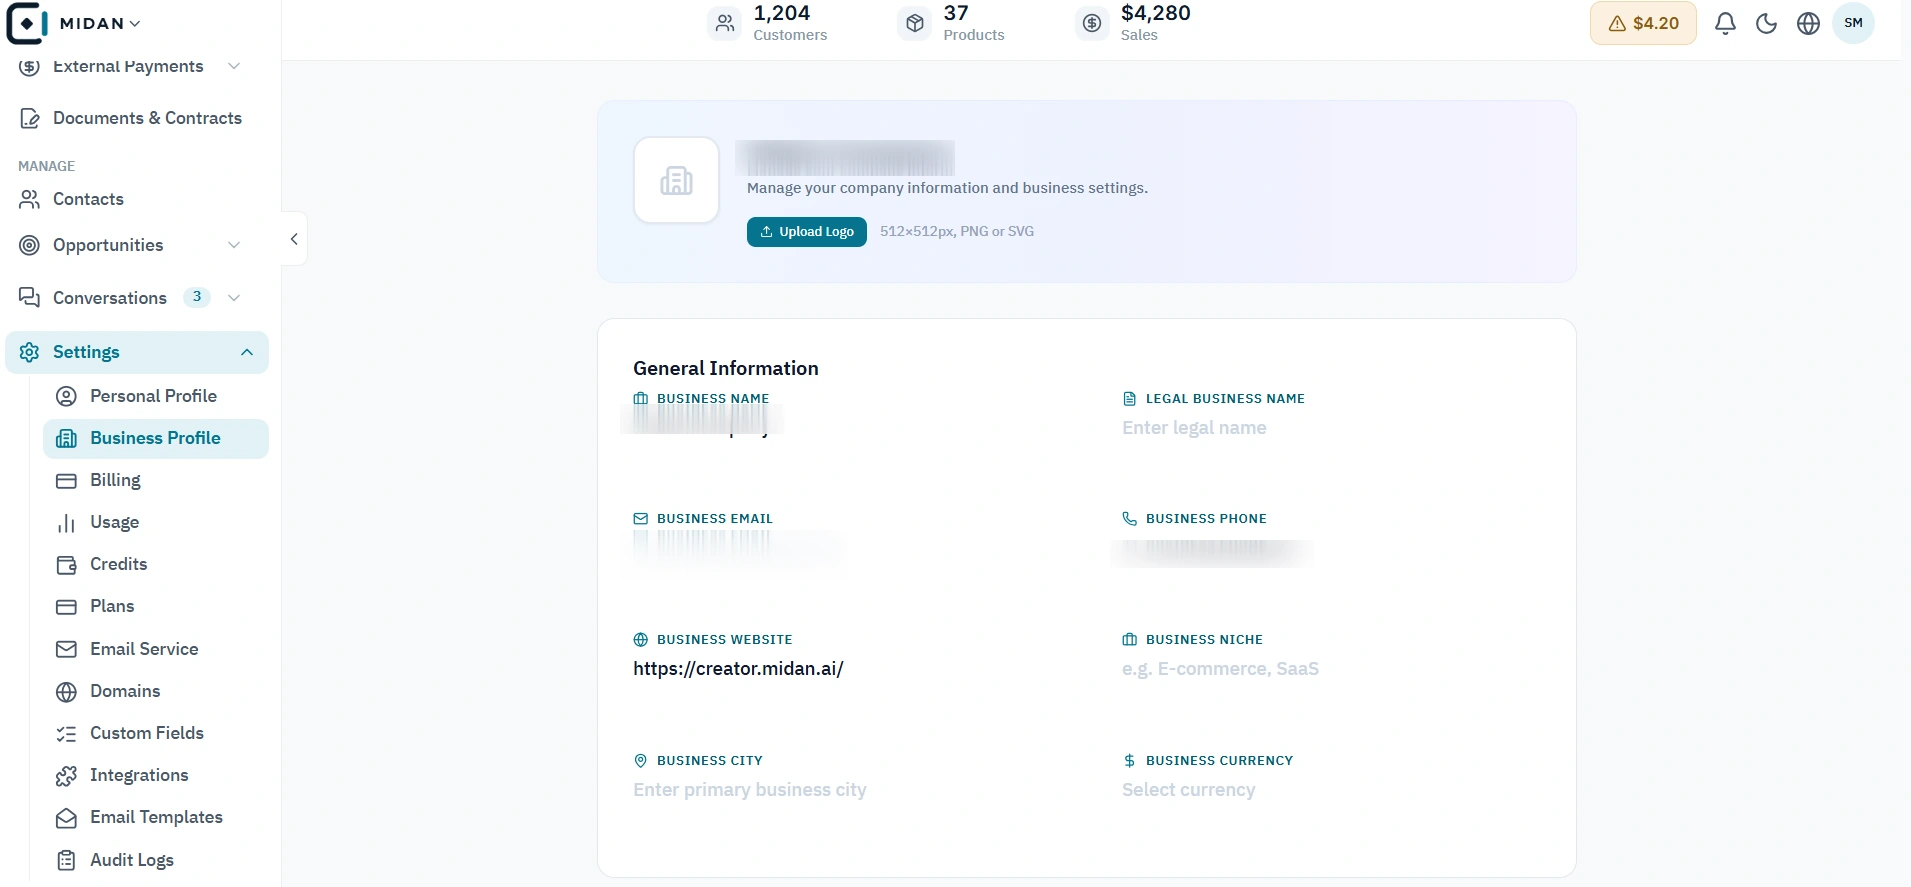Open the notifications bell

(1725, 23)
